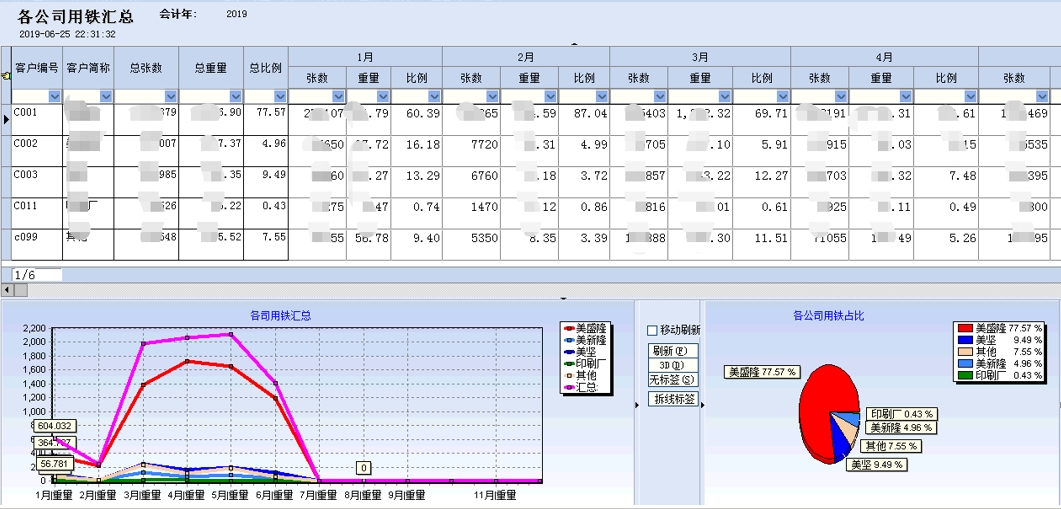Click the 印刷厂 green line marker in the line chart legend
The height and width of the screenshot is (509, 1061).
pyautogui.click(x=569, y=364)
